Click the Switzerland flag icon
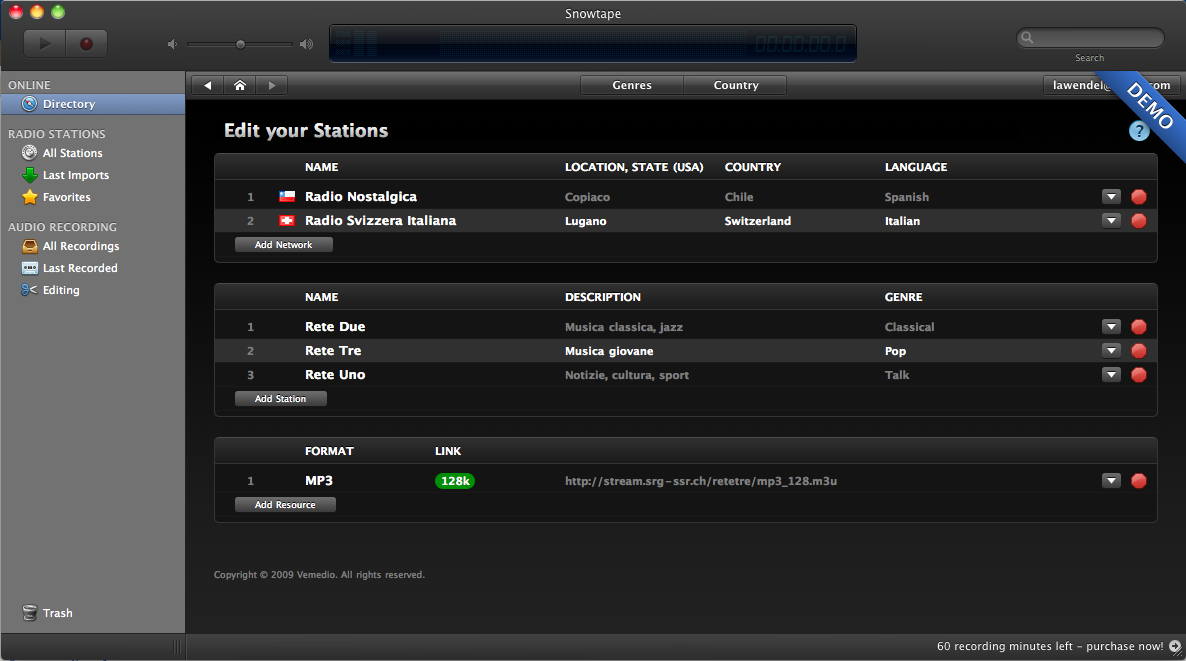The image size is (1186, 661). (287, 221)
